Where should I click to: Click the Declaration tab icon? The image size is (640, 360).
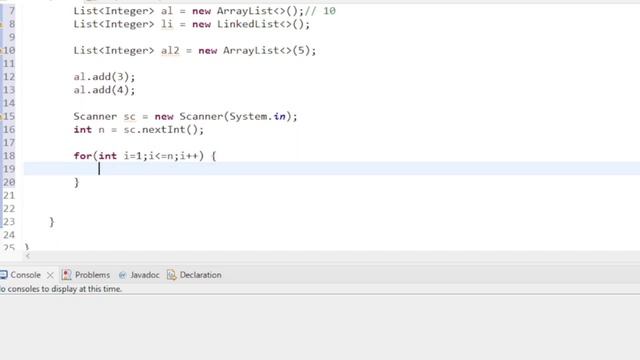pos(171,275)
